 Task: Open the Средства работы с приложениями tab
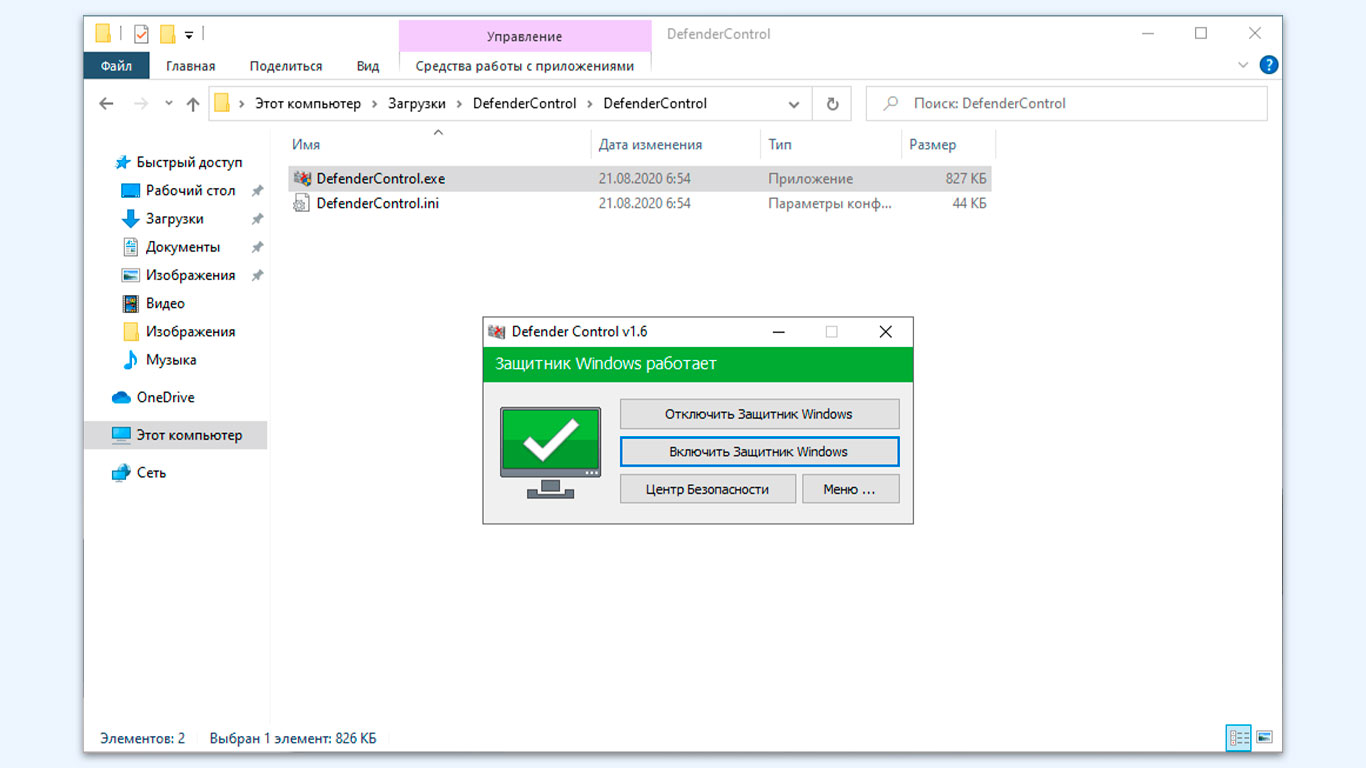525,66
